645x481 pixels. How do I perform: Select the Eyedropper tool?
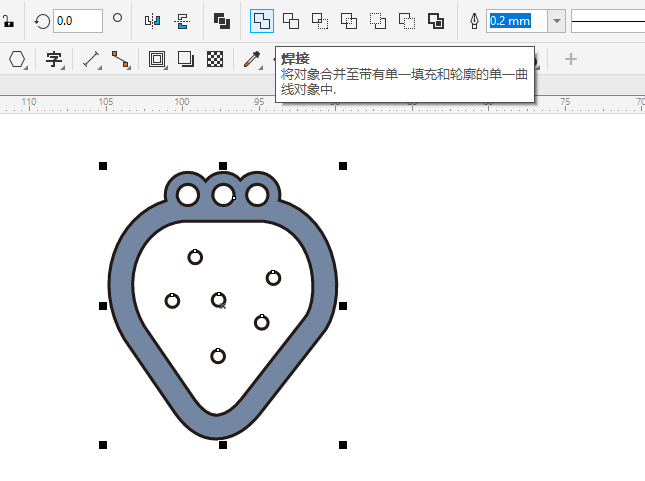pos(252,59)
